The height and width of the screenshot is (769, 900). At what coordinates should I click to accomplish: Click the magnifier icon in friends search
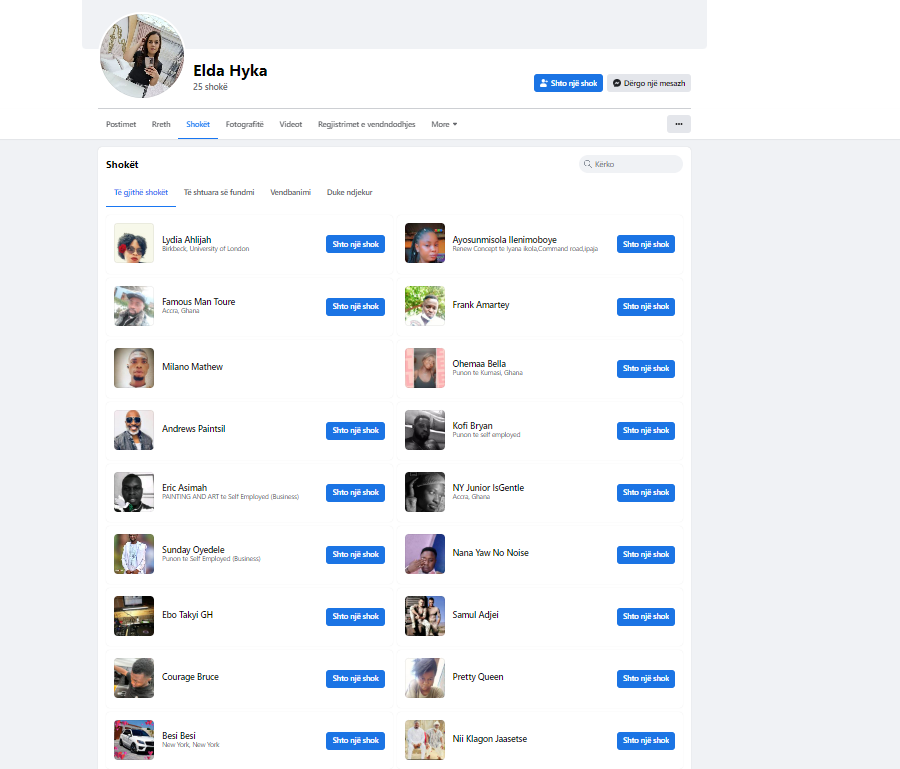tap(587, 164)
